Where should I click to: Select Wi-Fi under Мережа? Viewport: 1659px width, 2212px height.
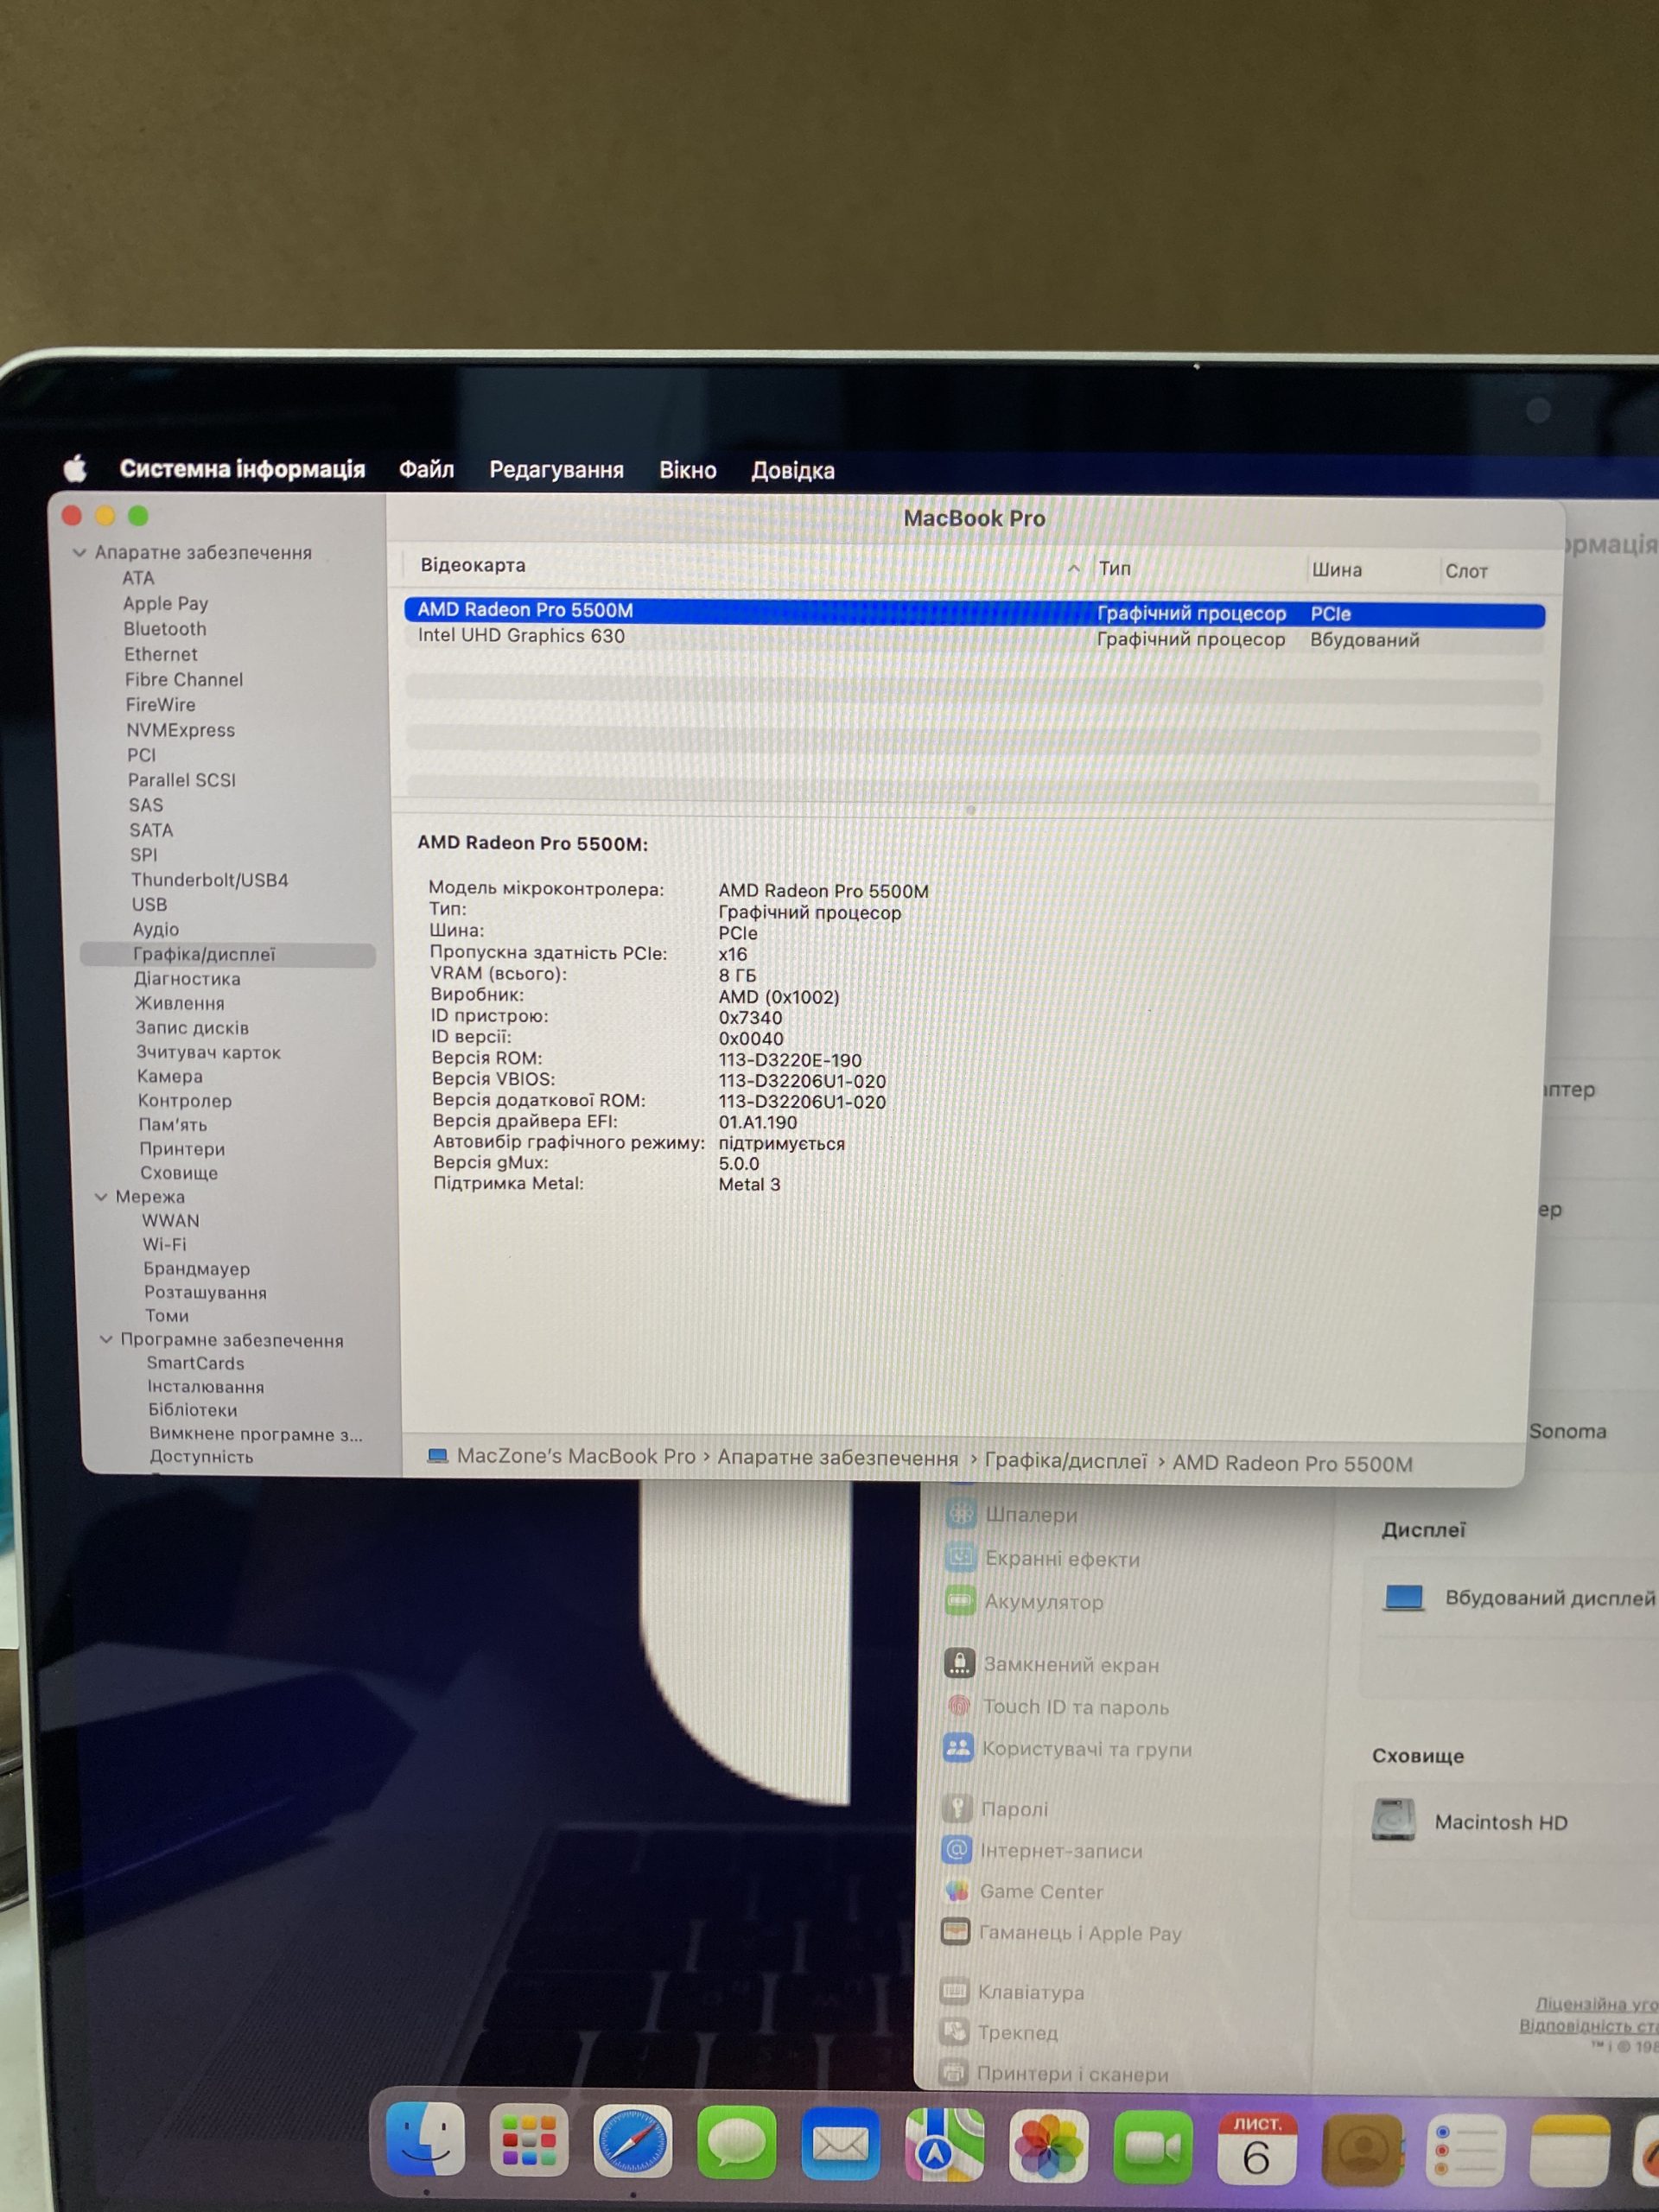coord(164,1244)
